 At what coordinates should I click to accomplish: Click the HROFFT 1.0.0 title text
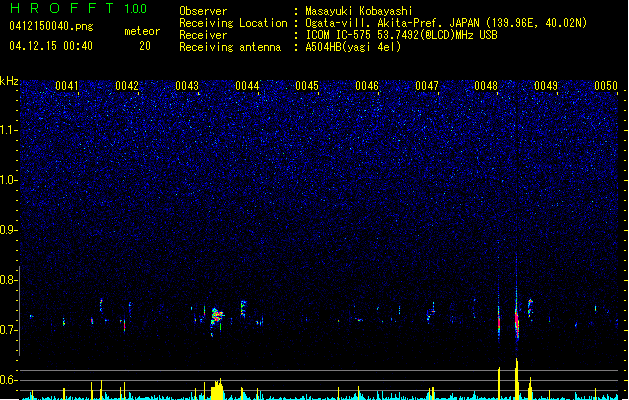pyautogui.click(x=78, y=8)
